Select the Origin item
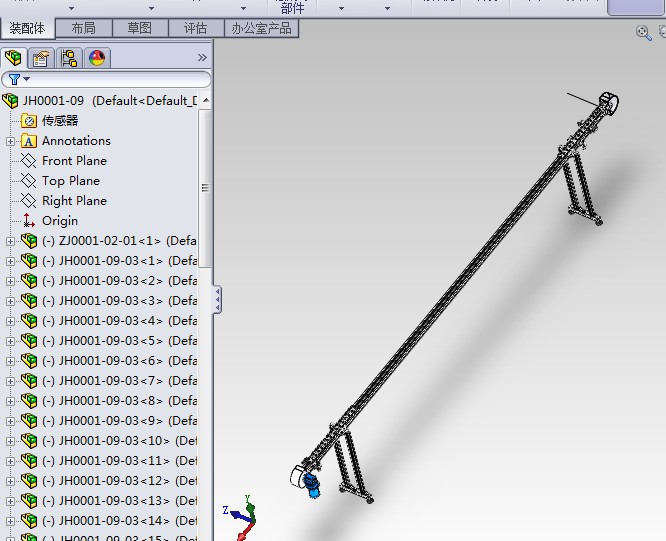The height and width of the screenshot is (541, 666). pos(60,221)
